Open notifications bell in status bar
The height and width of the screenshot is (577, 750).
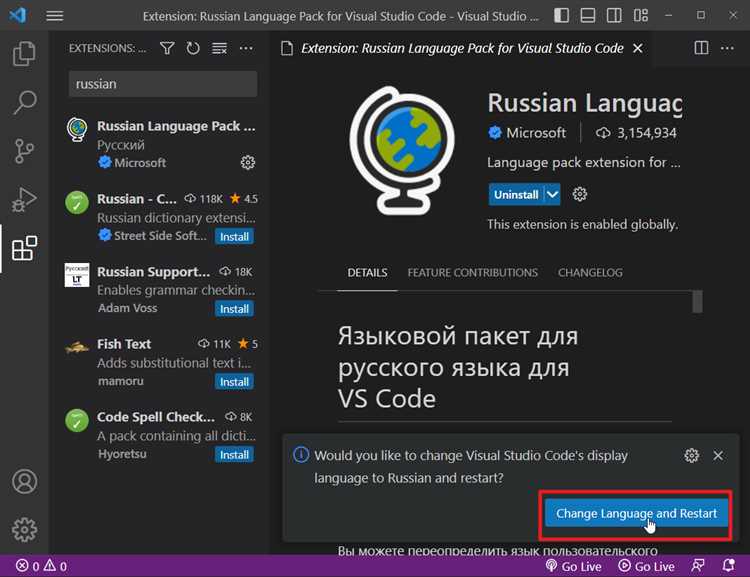728,566
